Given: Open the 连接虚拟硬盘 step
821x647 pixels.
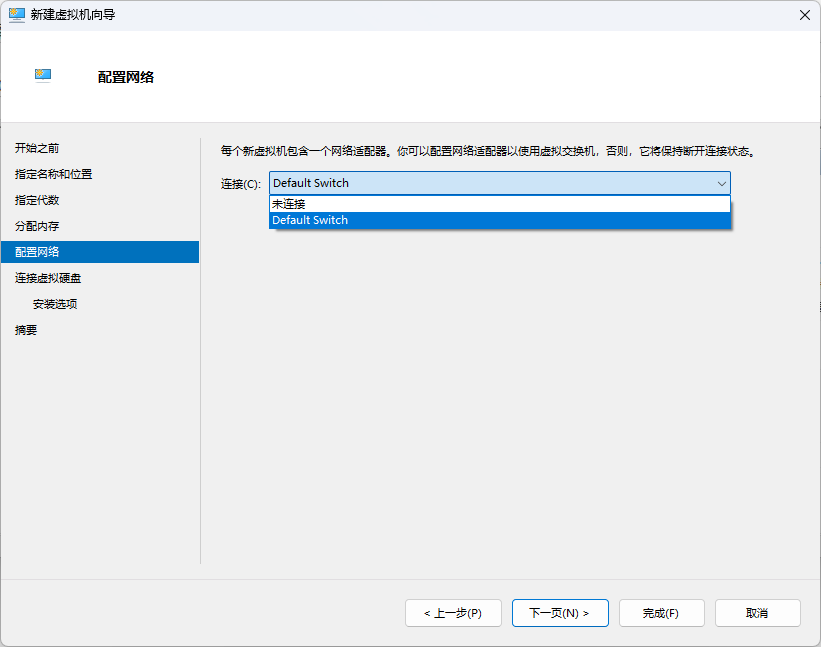Looking at the screenshot, I should (x=48, y=278).
